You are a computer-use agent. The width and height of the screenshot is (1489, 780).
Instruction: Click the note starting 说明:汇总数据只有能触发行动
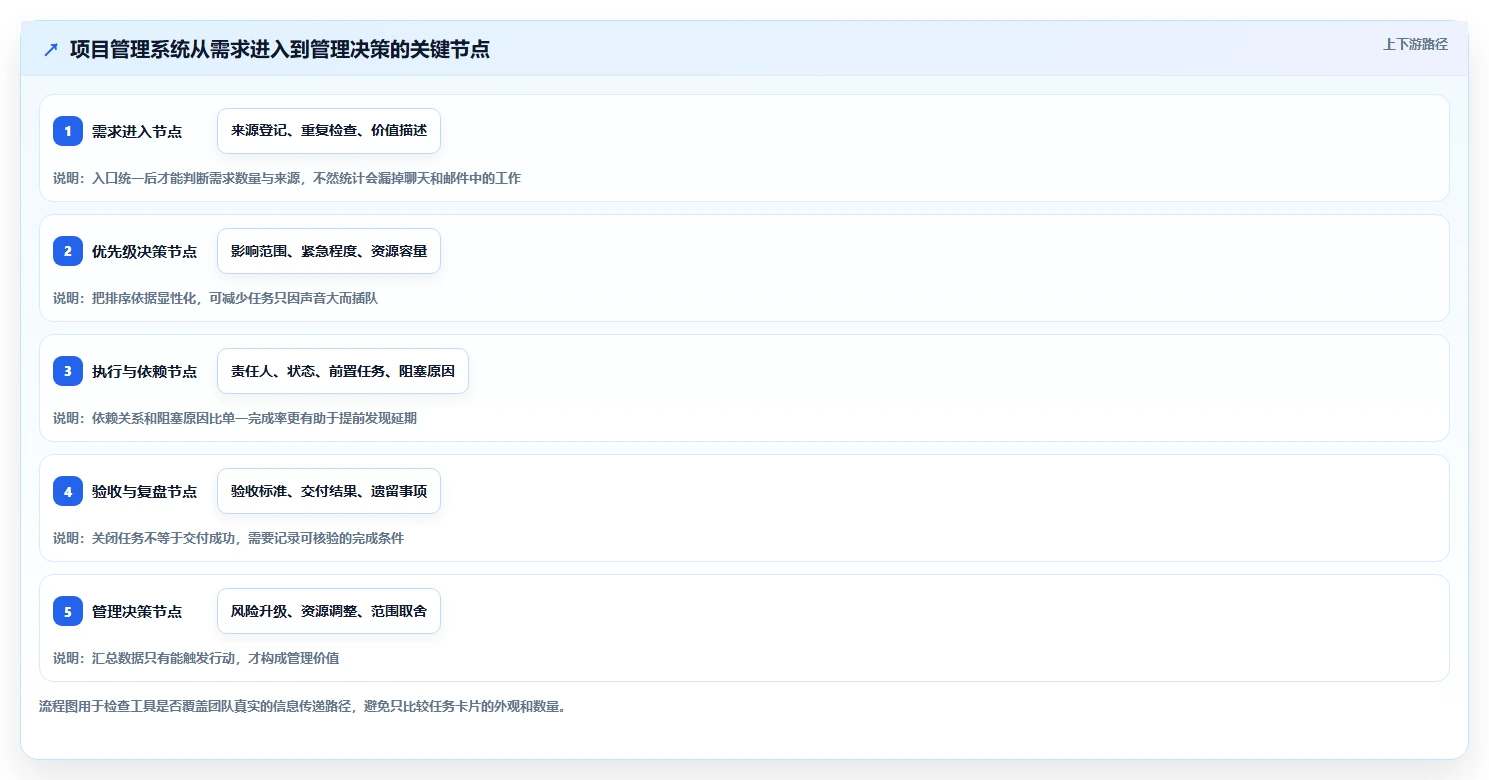196,658
